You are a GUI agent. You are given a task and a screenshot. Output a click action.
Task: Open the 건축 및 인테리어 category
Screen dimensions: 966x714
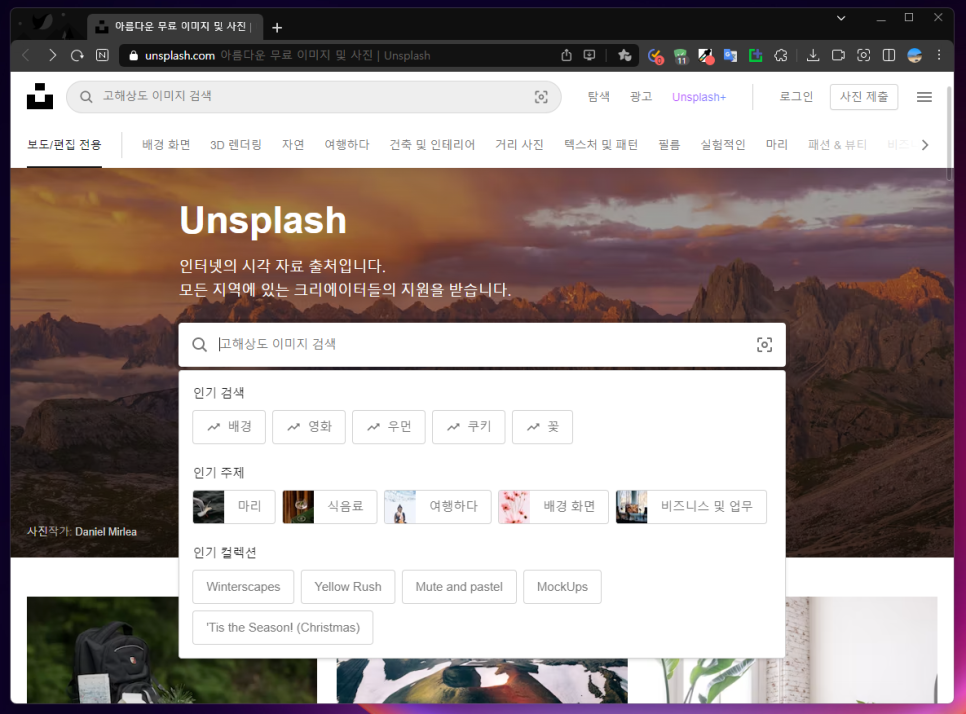click(x=432, y=145)
